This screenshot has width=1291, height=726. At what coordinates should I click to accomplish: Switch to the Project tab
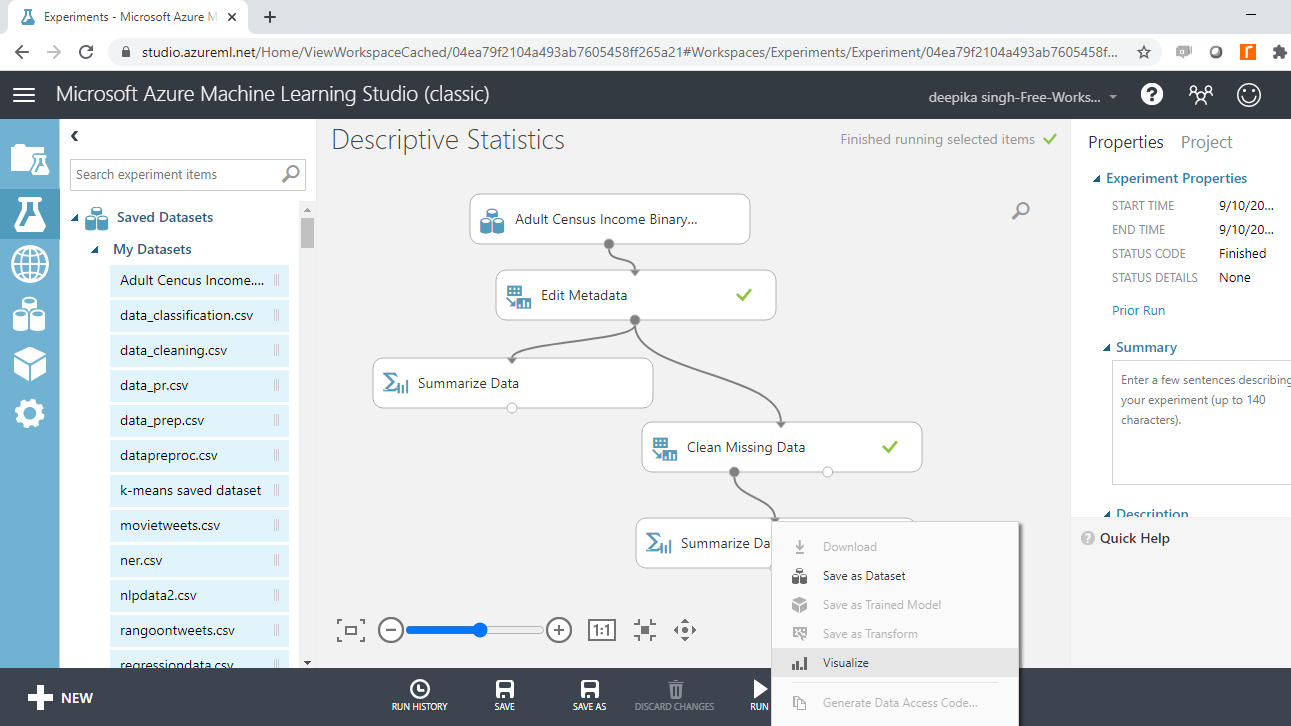point(1206,142)
